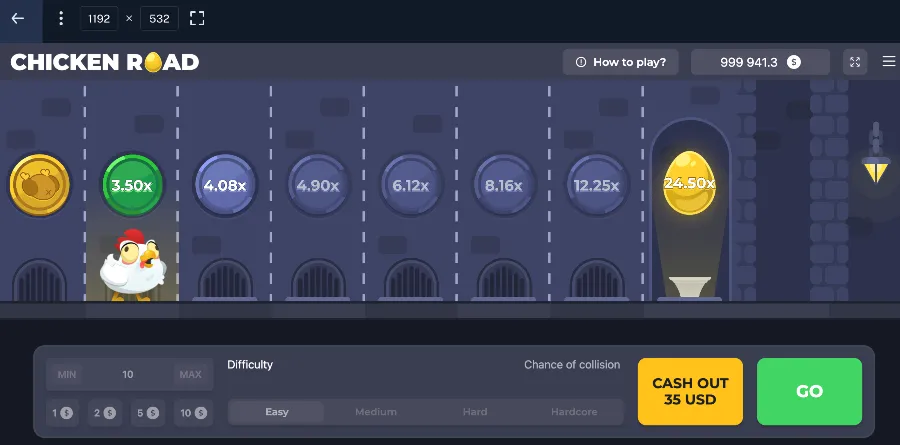Click the golden egg 24.50x prize
900x445 pixels.
coord(690,184)
